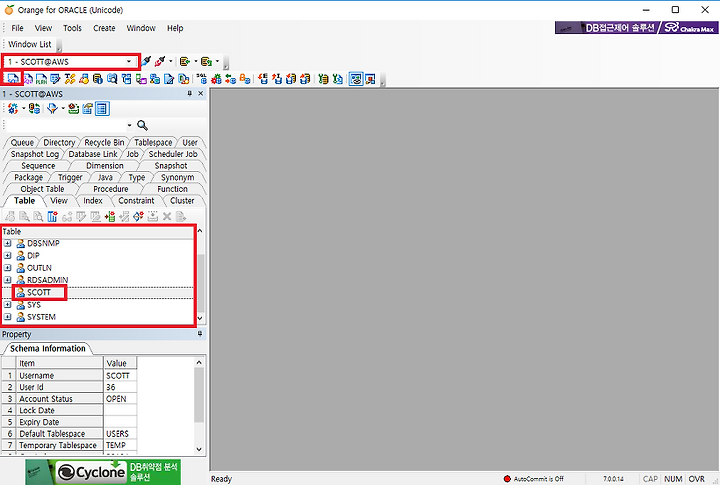Open the View menu
The height and width of the screenshot is (485, 720).
(x=43, y=28)
